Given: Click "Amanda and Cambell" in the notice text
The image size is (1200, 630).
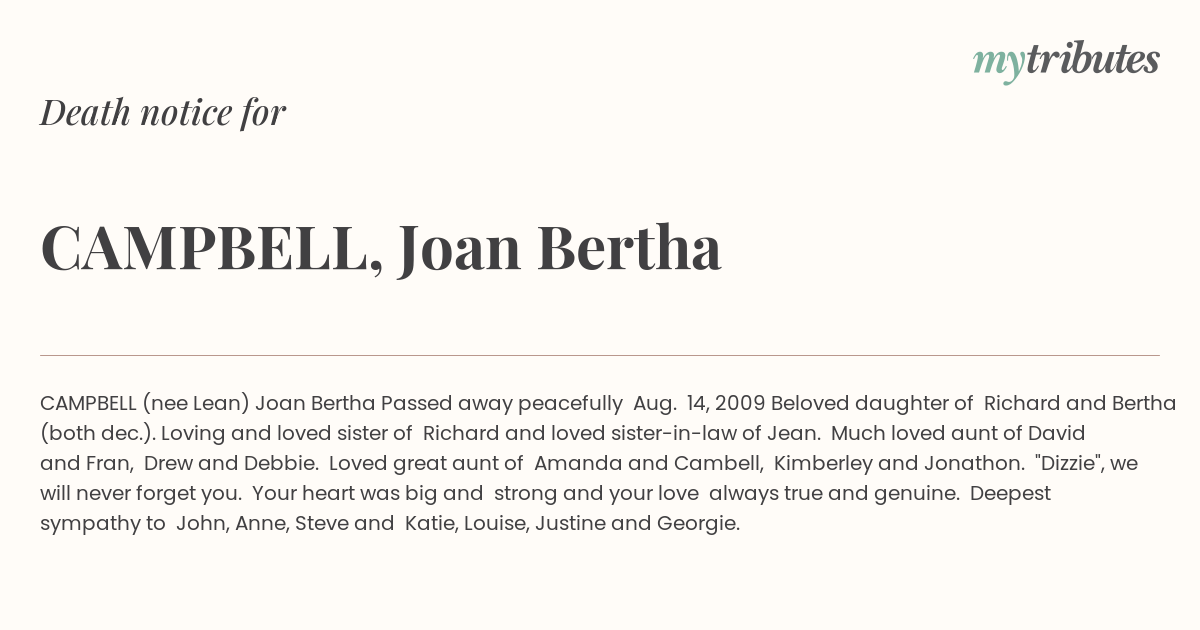Looking at the screenshot, I should 649,464.
